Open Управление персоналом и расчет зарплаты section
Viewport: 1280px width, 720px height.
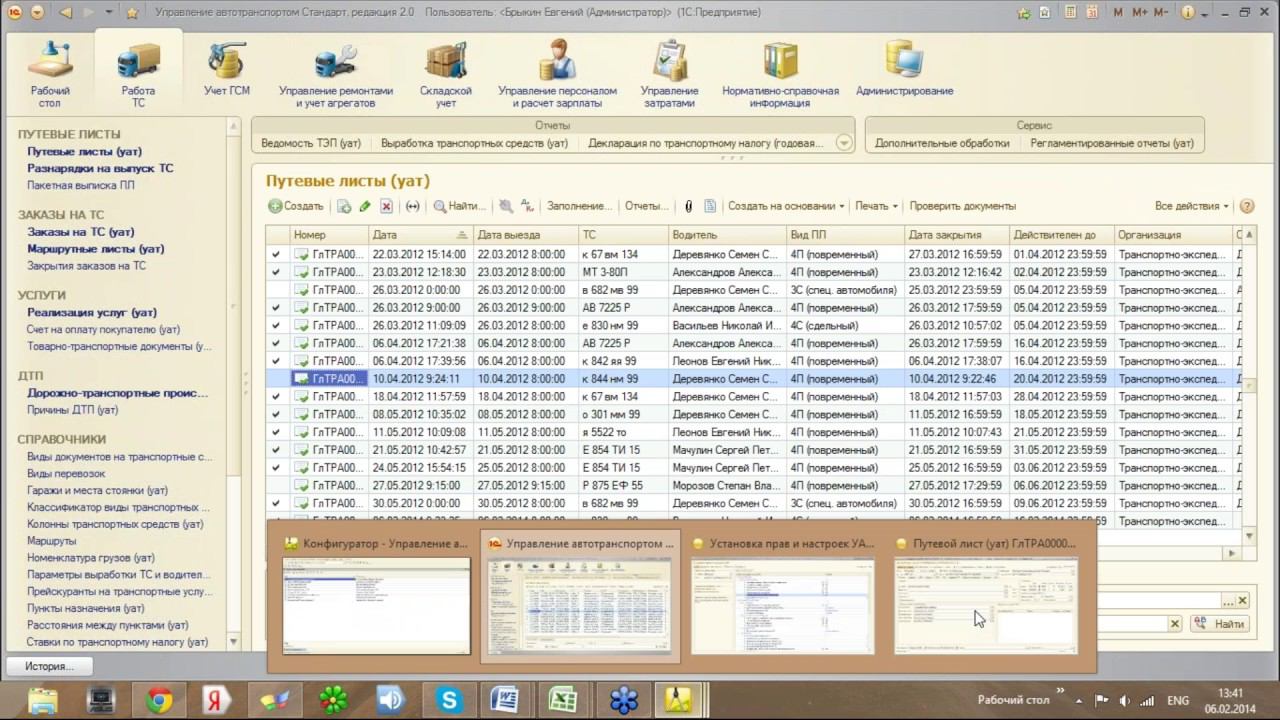(558, 75)
